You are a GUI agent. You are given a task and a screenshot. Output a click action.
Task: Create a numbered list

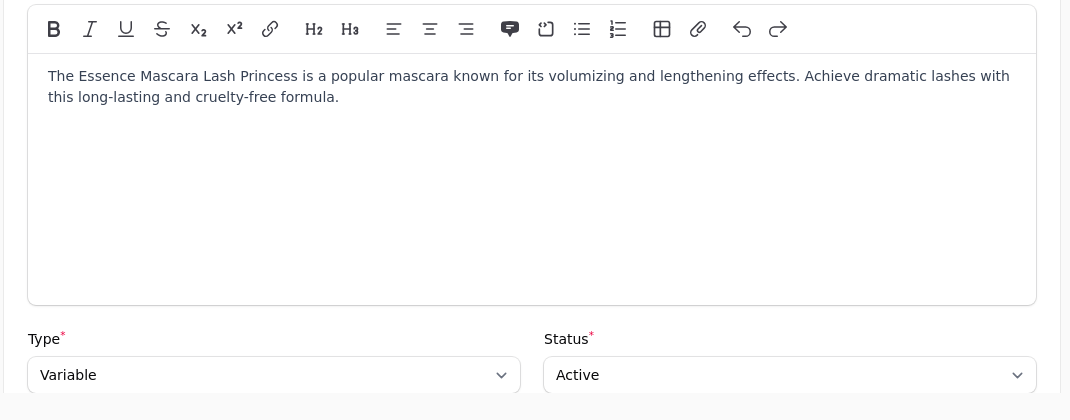[618, 29]
